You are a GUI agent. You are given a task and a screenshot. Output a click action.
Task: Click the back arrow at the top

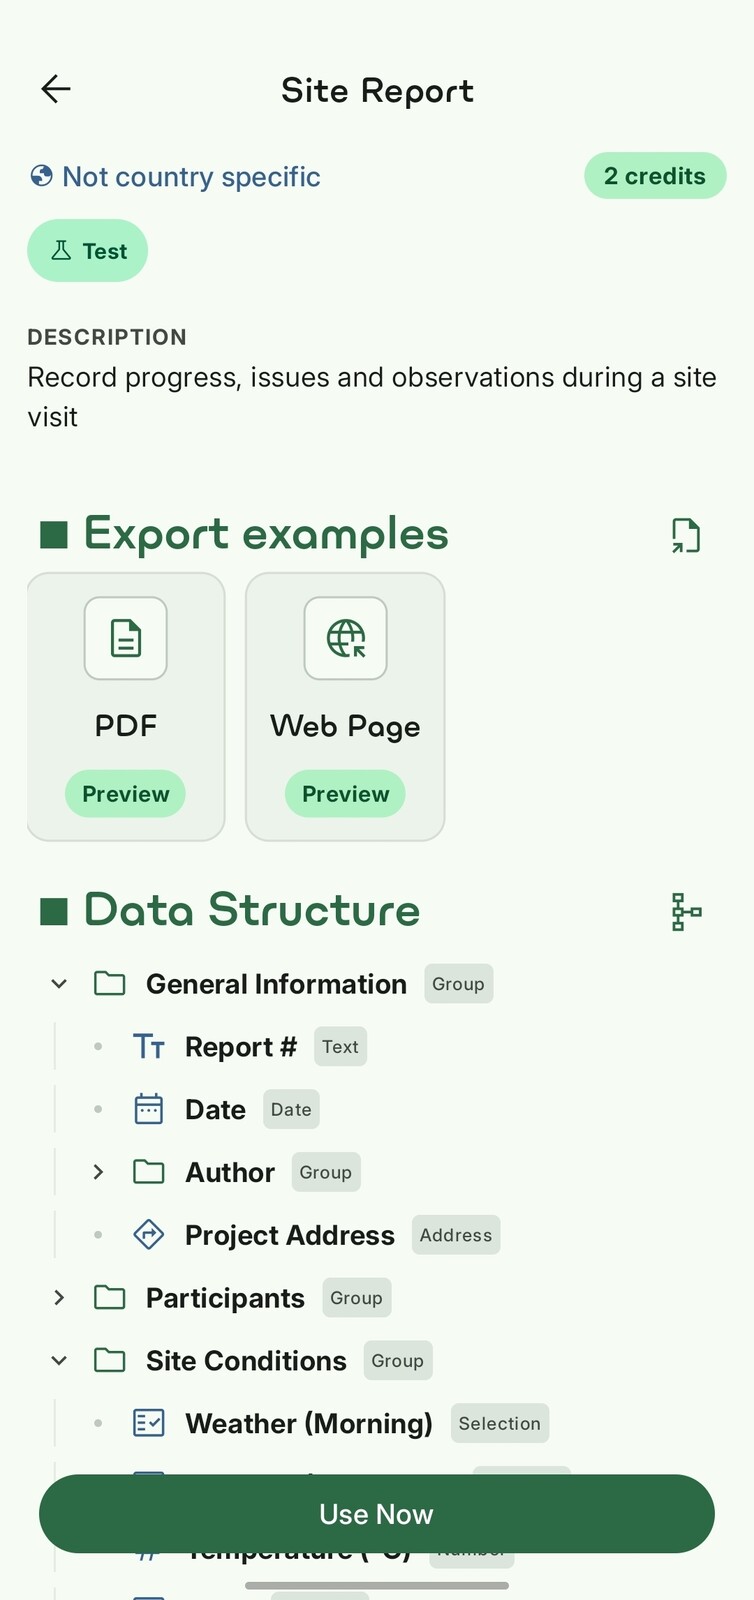tap(56, 89)
